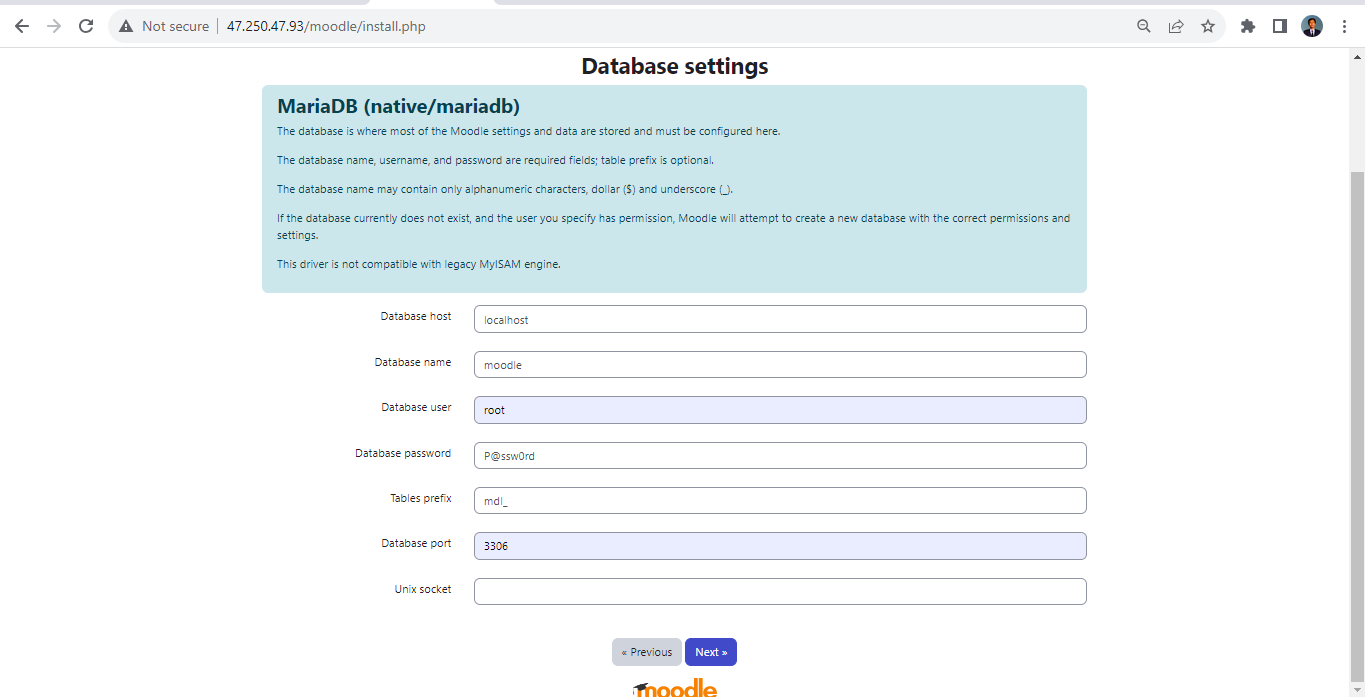
Task: Click the "Database name" label
Action: click(x=413, y=362)
